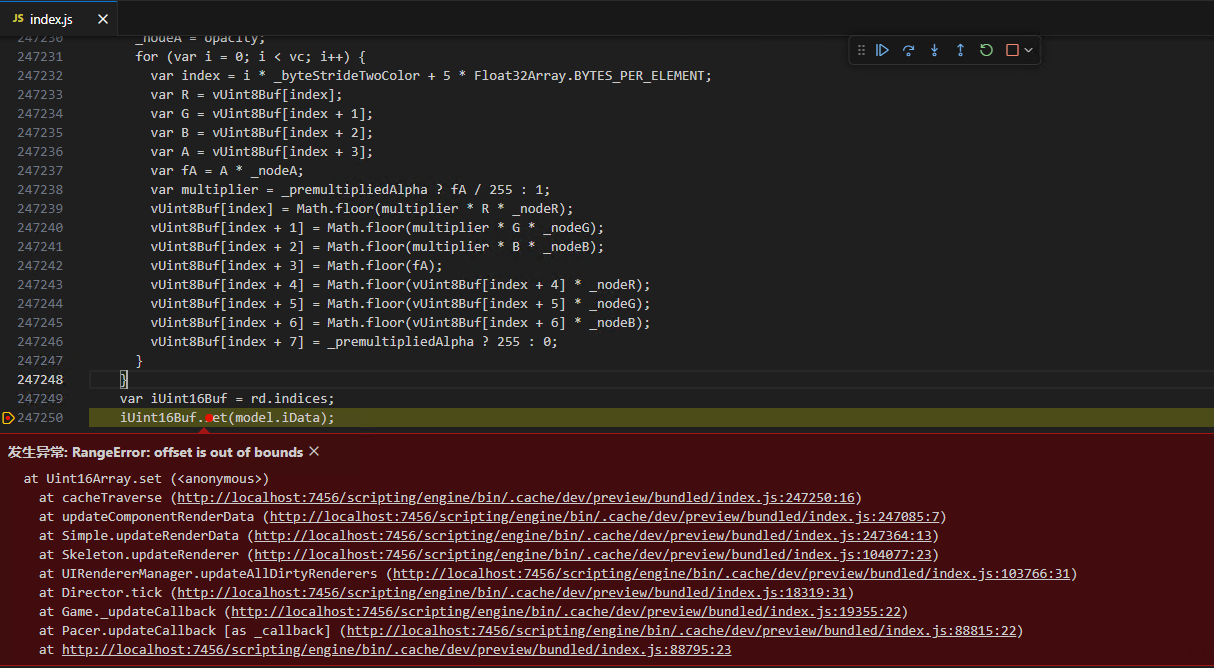The height and width of the screenshot is (668, 1214).
Task: Click line number 247246 in the gutter
Action: (40, 342)
